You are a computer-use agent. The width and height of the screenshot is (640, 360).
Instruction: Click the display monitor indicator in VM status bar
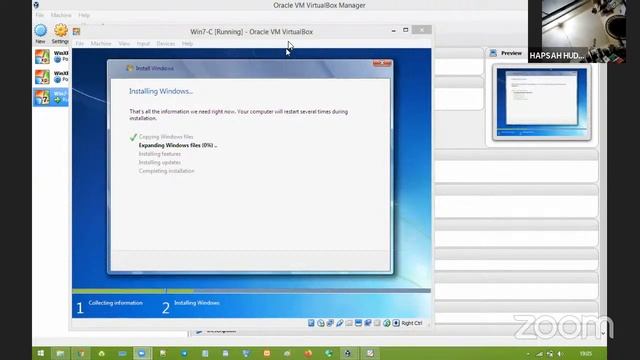coord(358,323)
